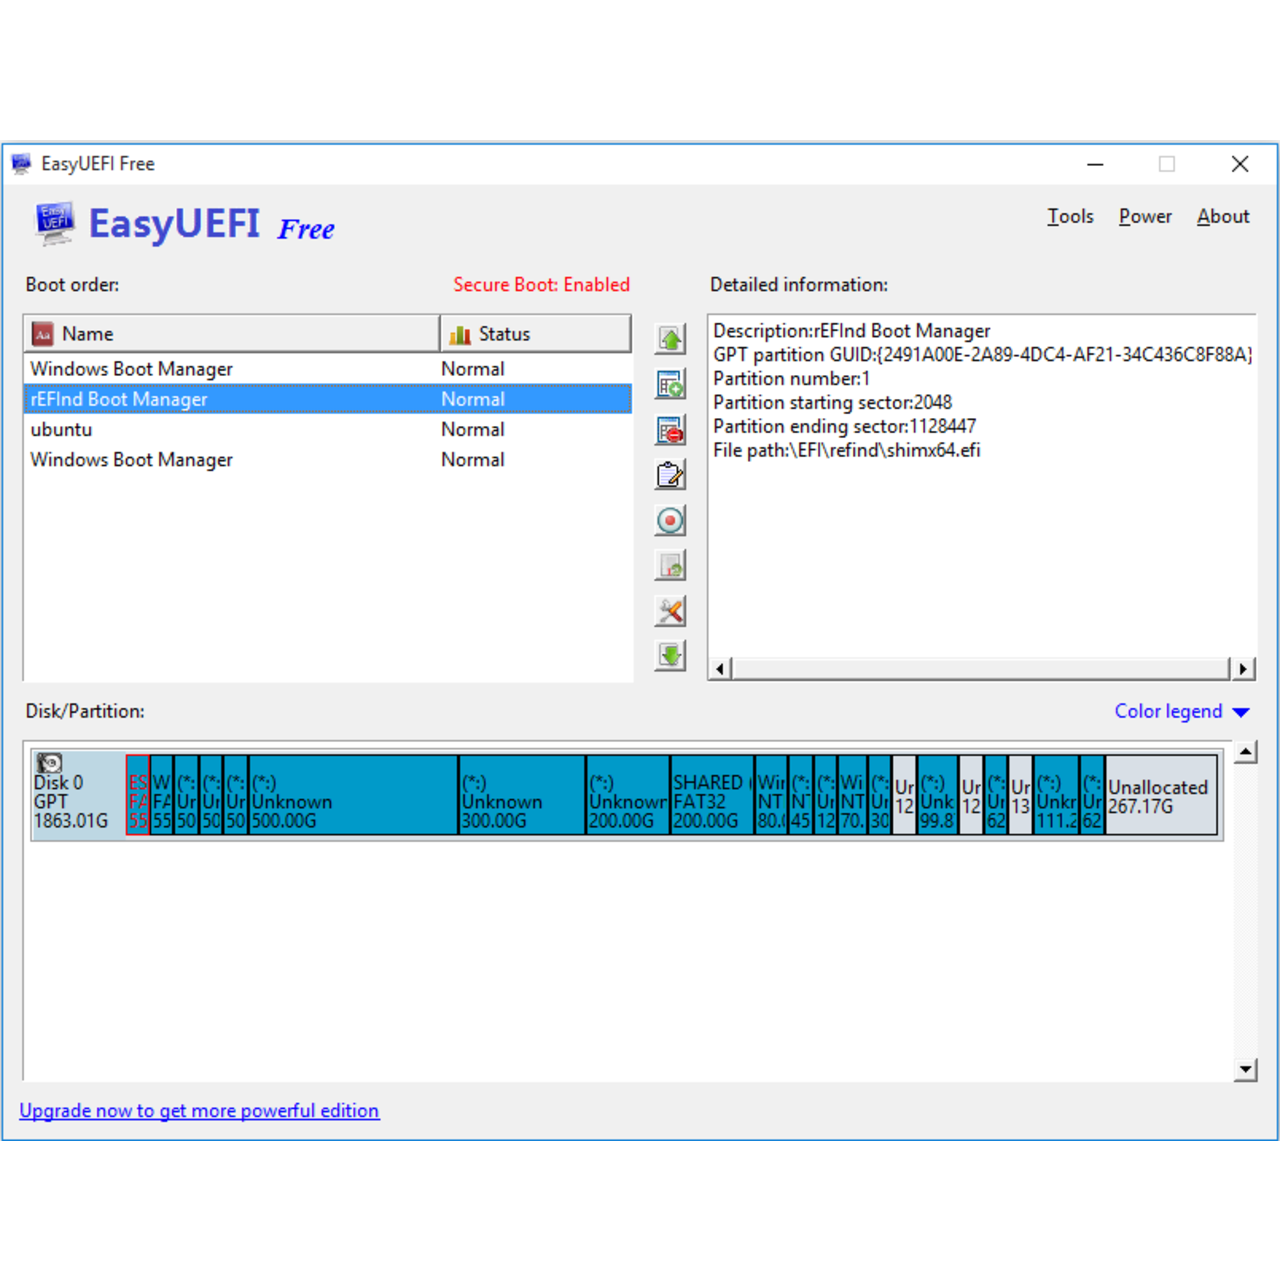Click the Upgrade now to get more powerful edition link
Screen dimensions: 1280x1280
[x=199, y=1110]
